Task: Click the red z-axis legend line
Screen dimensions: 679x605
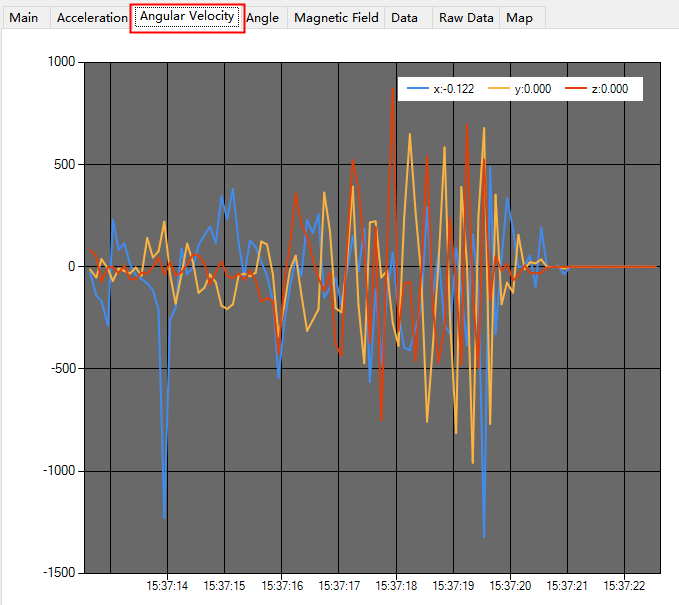Action: coord(576,89)
